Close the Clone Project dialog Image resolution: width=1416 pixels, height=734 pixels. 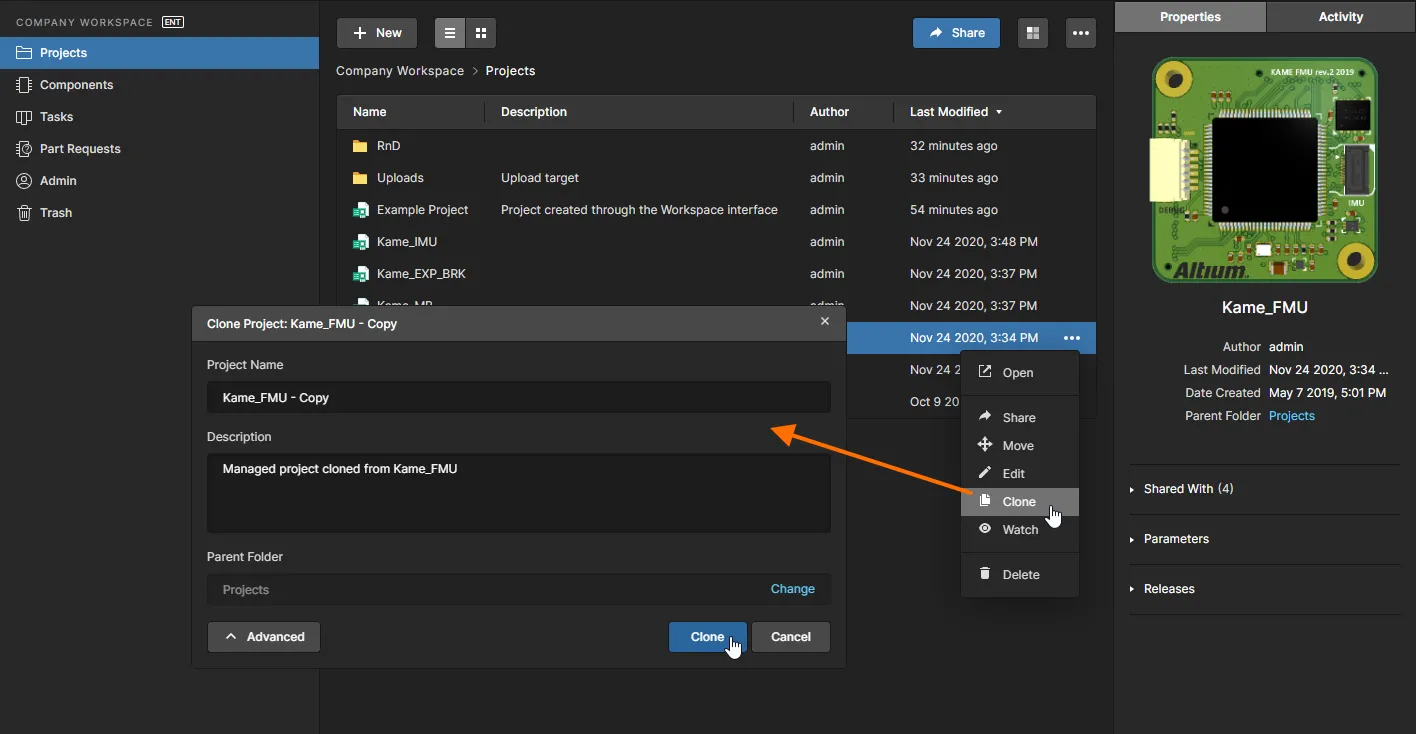(825, 322)
